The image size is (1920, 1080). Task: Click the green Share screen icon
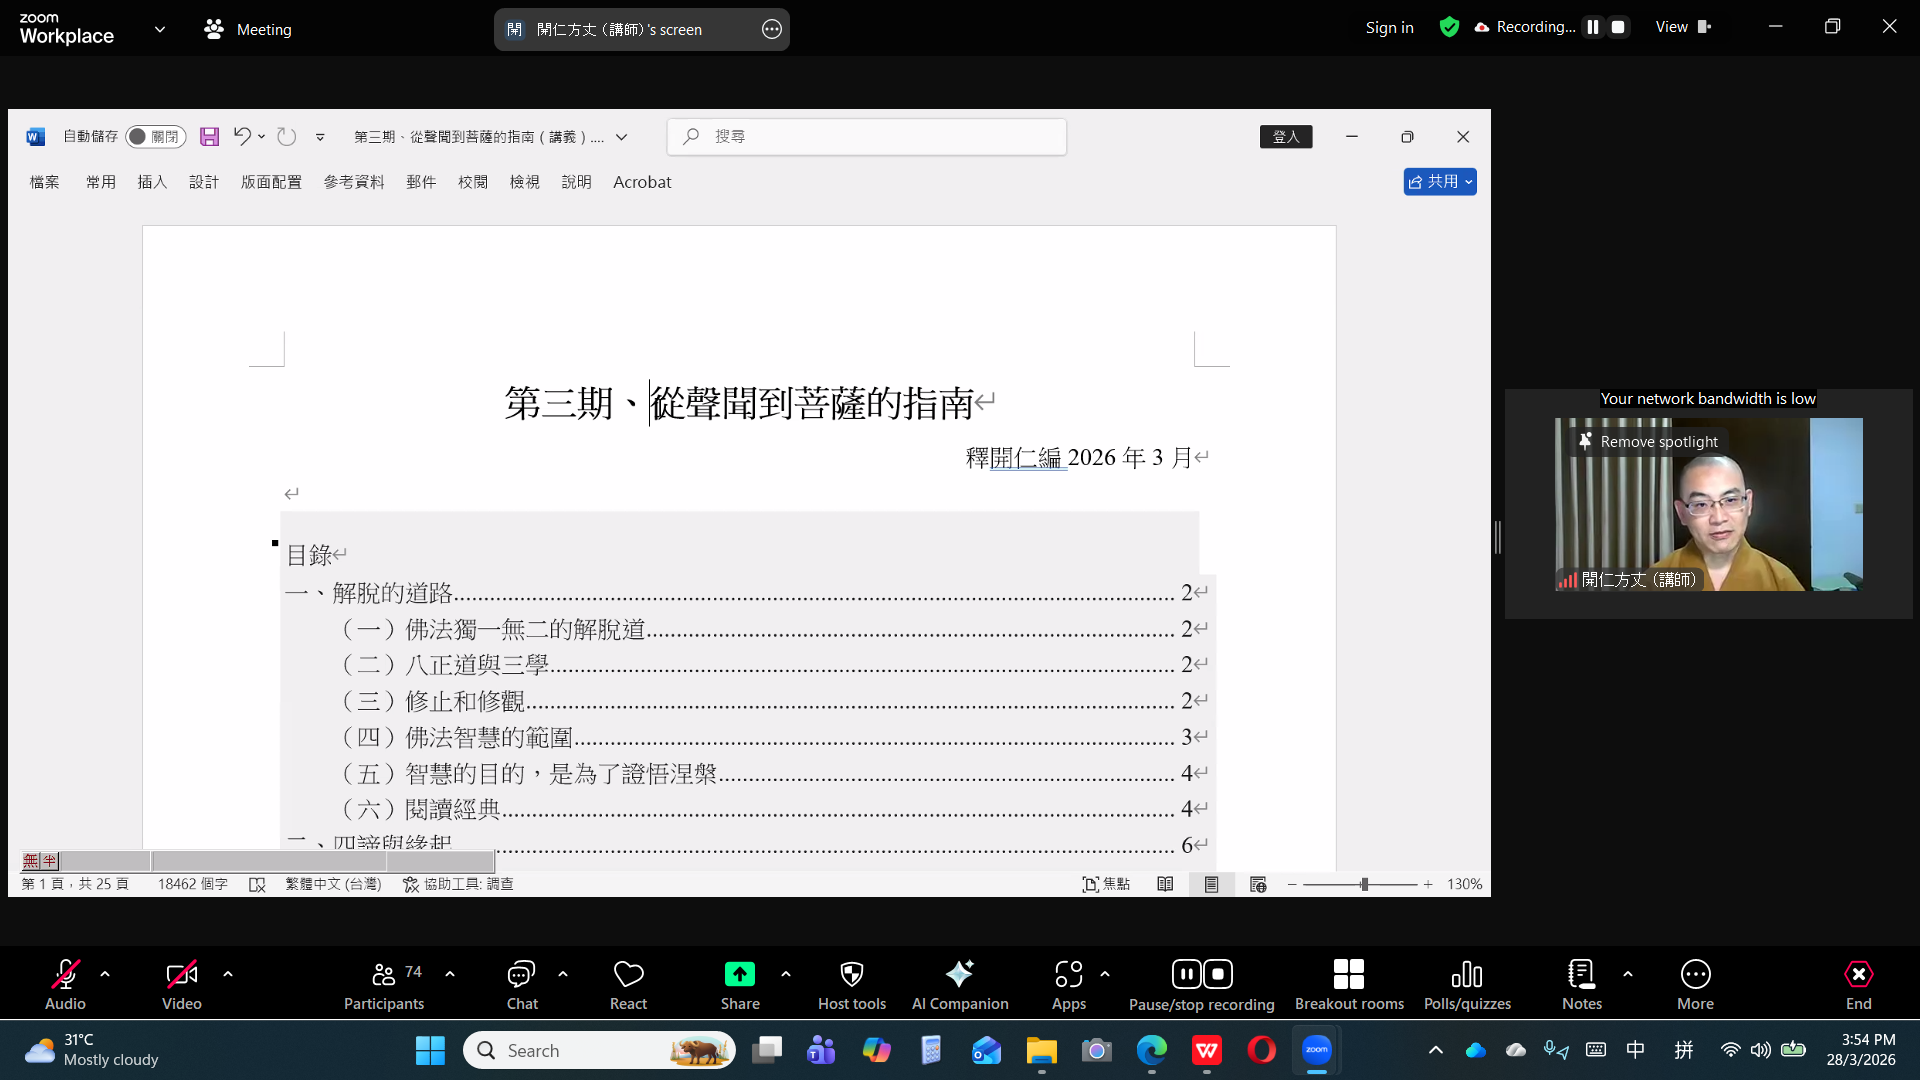point(739,975)
